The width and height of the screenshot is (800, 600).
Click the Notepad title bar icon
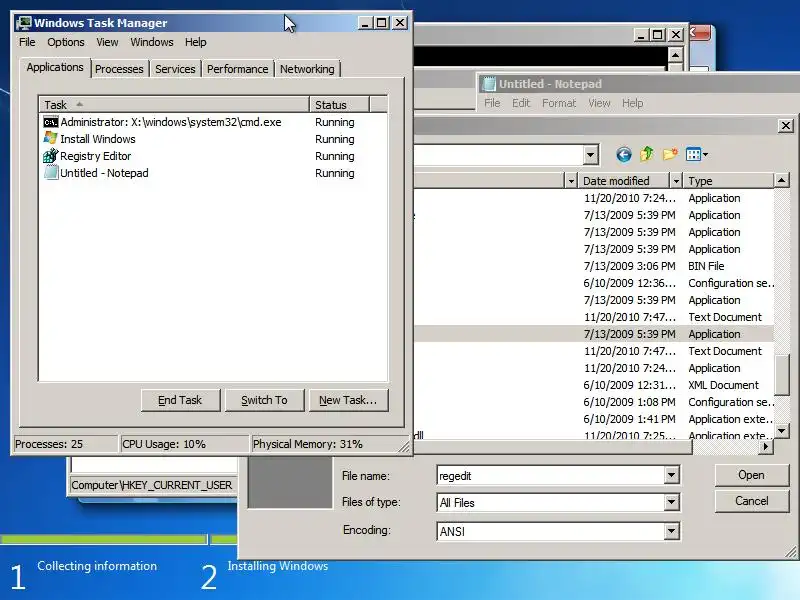point(489,84)
